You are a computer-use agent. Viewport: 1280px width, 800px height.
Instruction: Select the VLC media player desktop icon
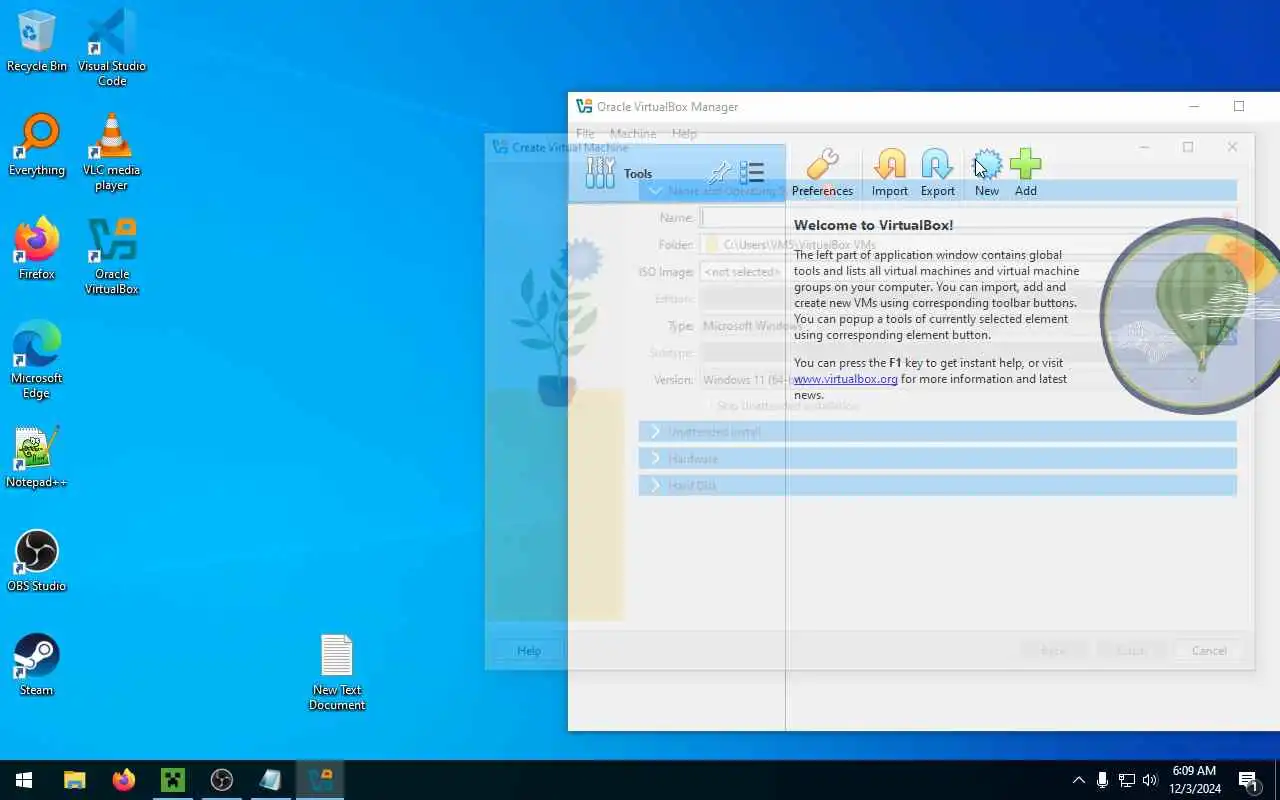pyautogui.click(x=112, y=151)
